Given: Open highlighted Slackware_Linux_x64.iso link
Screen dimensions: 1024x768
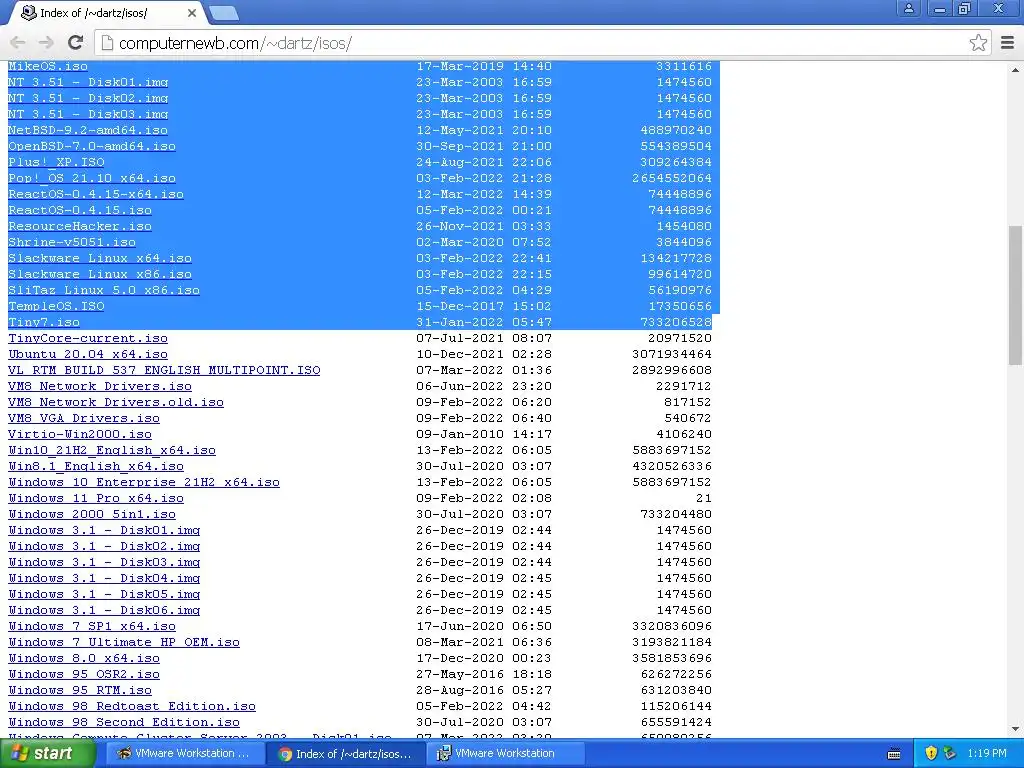Looking at the screenshot, I should pyautogui.click(x=100, y=258).
